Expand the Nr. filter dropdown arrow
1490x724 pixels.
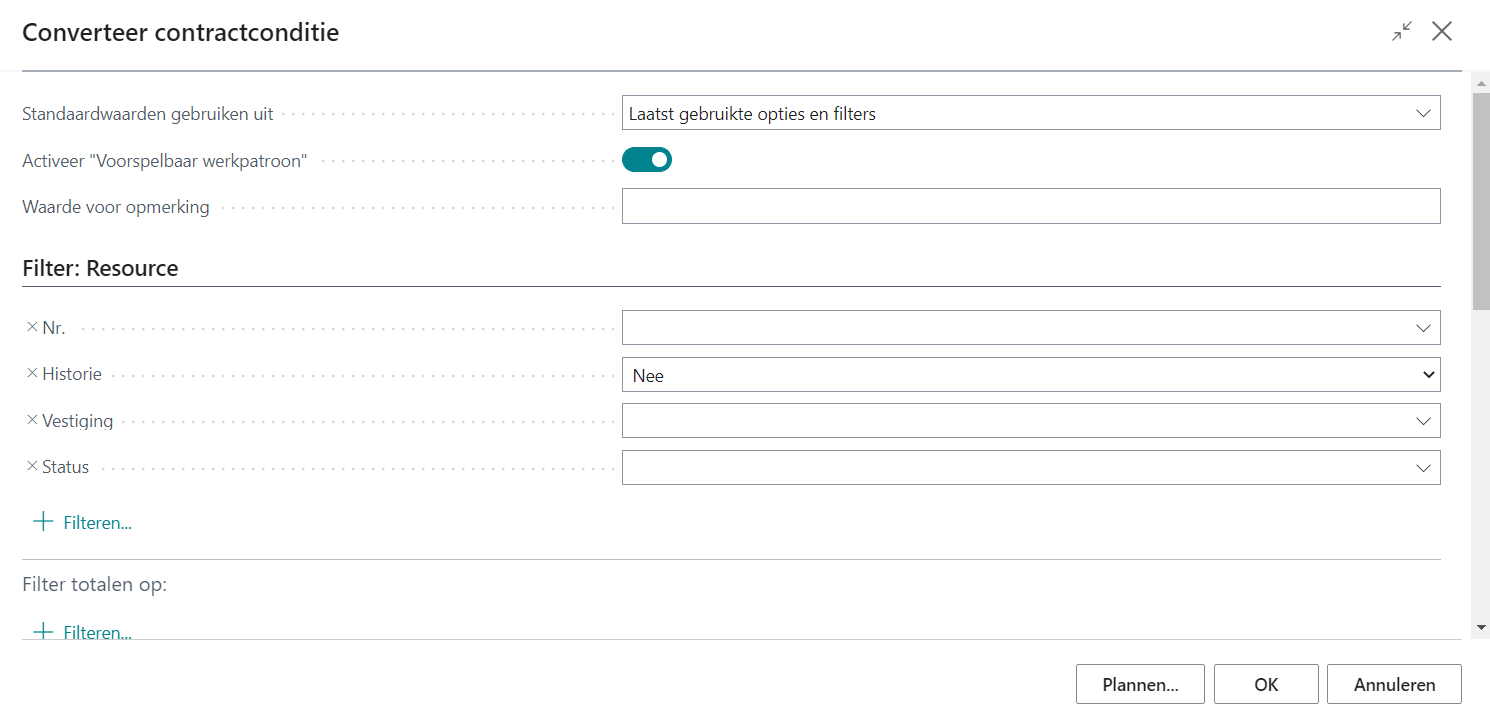pos(1423,328)
